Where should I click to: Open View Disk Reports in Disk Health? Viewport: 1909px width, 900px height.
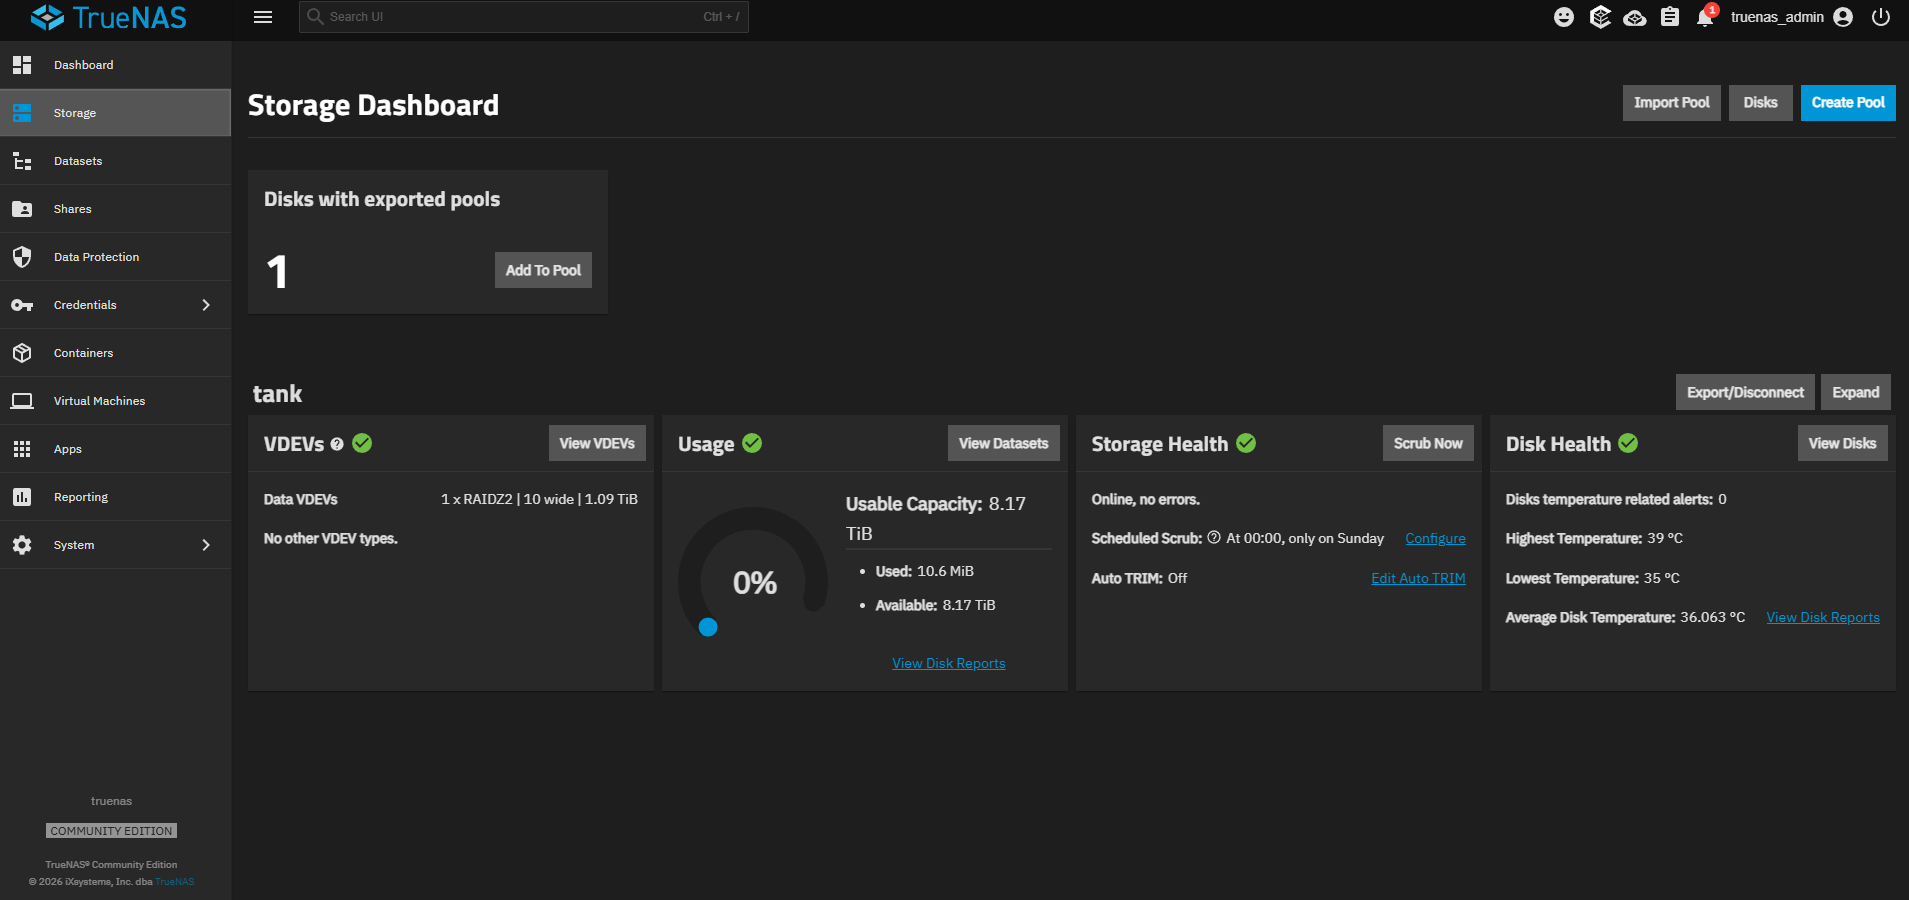1823,617
